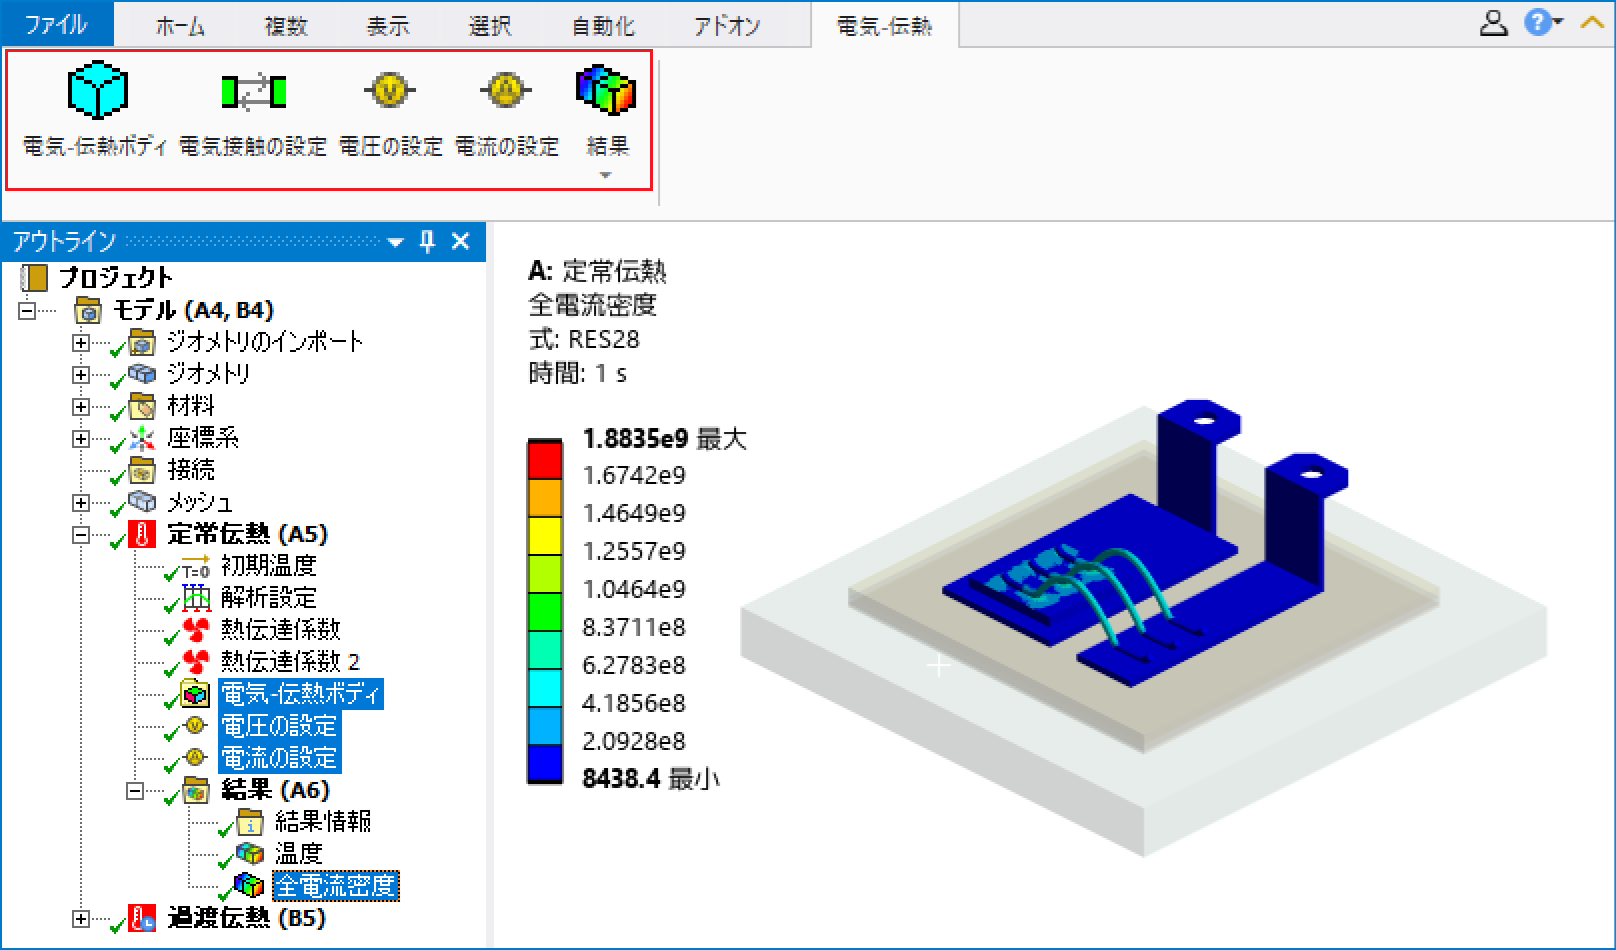Click the 電気-伝熱ボディ cube icon in ribbon

[x=97, y=91]
